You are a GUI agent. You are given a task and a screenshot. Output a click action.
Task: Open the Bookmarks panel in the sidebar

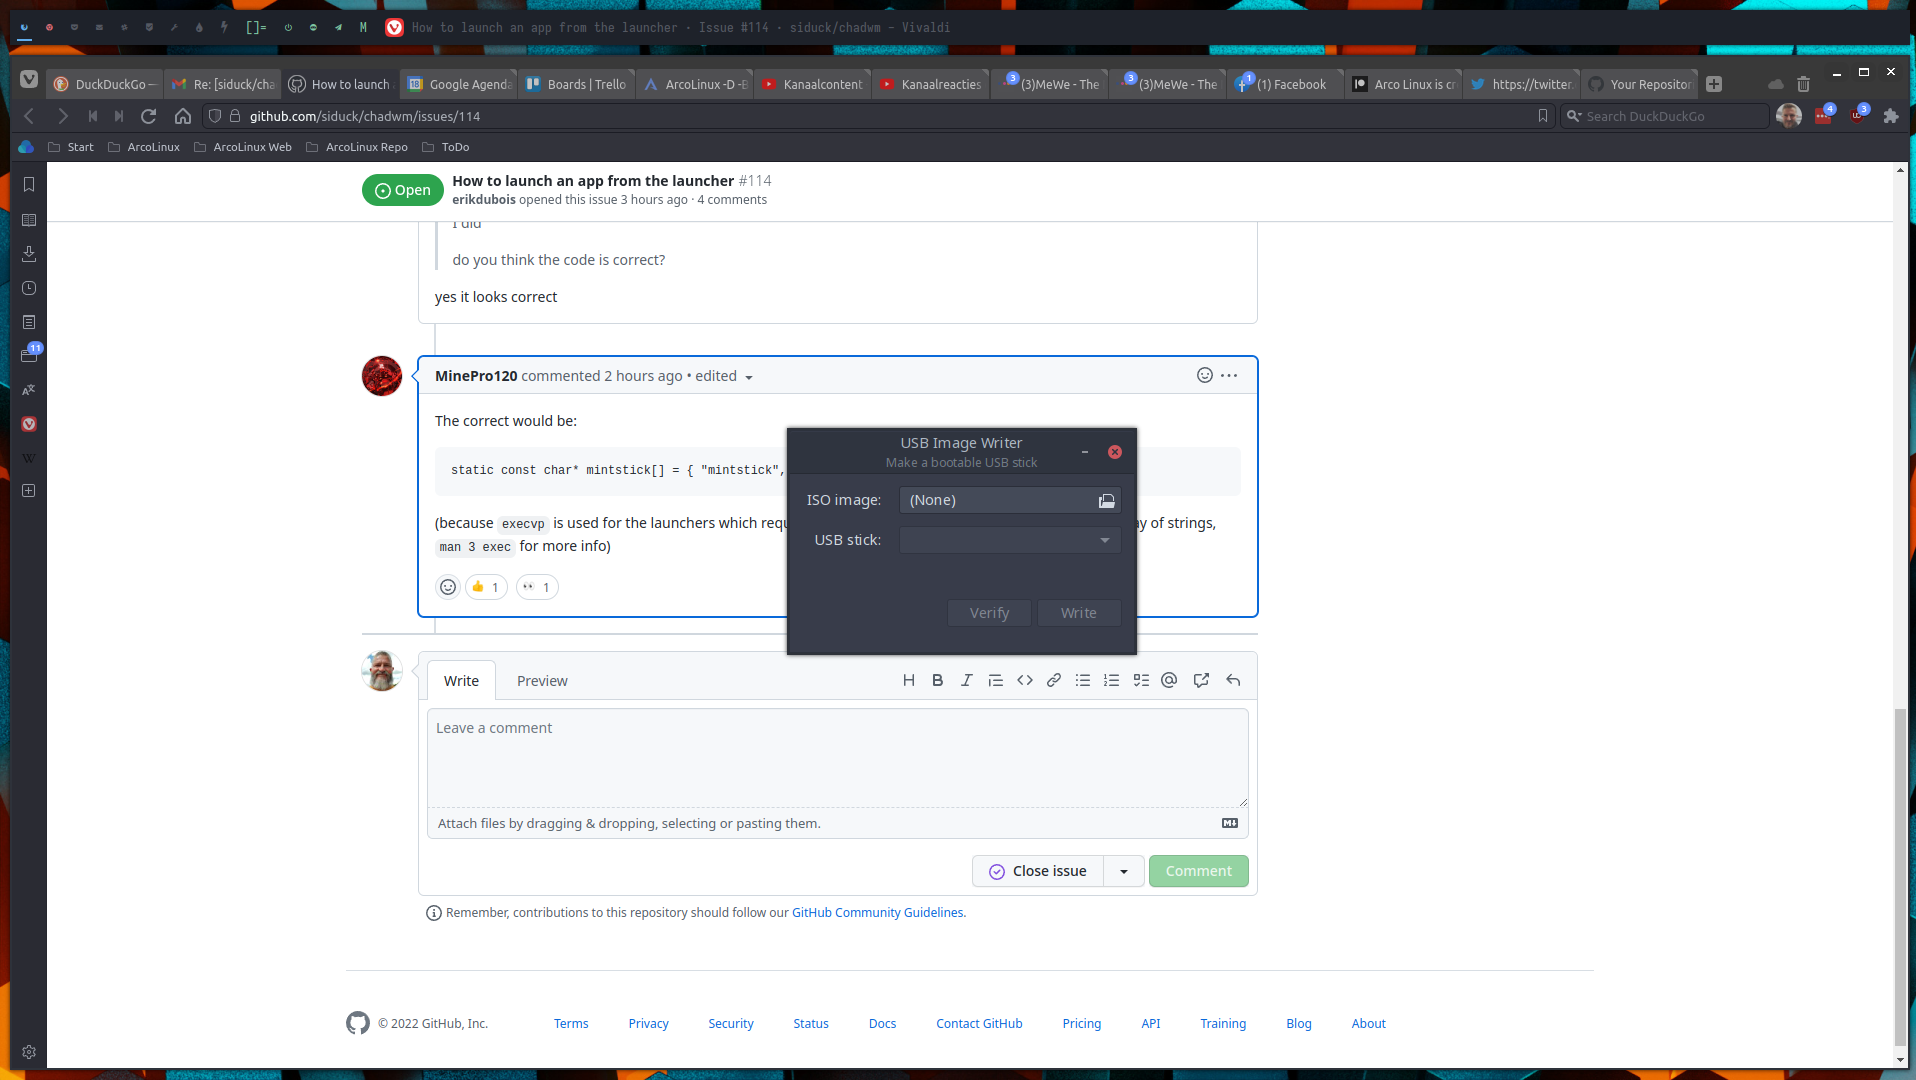click(29, 184)
